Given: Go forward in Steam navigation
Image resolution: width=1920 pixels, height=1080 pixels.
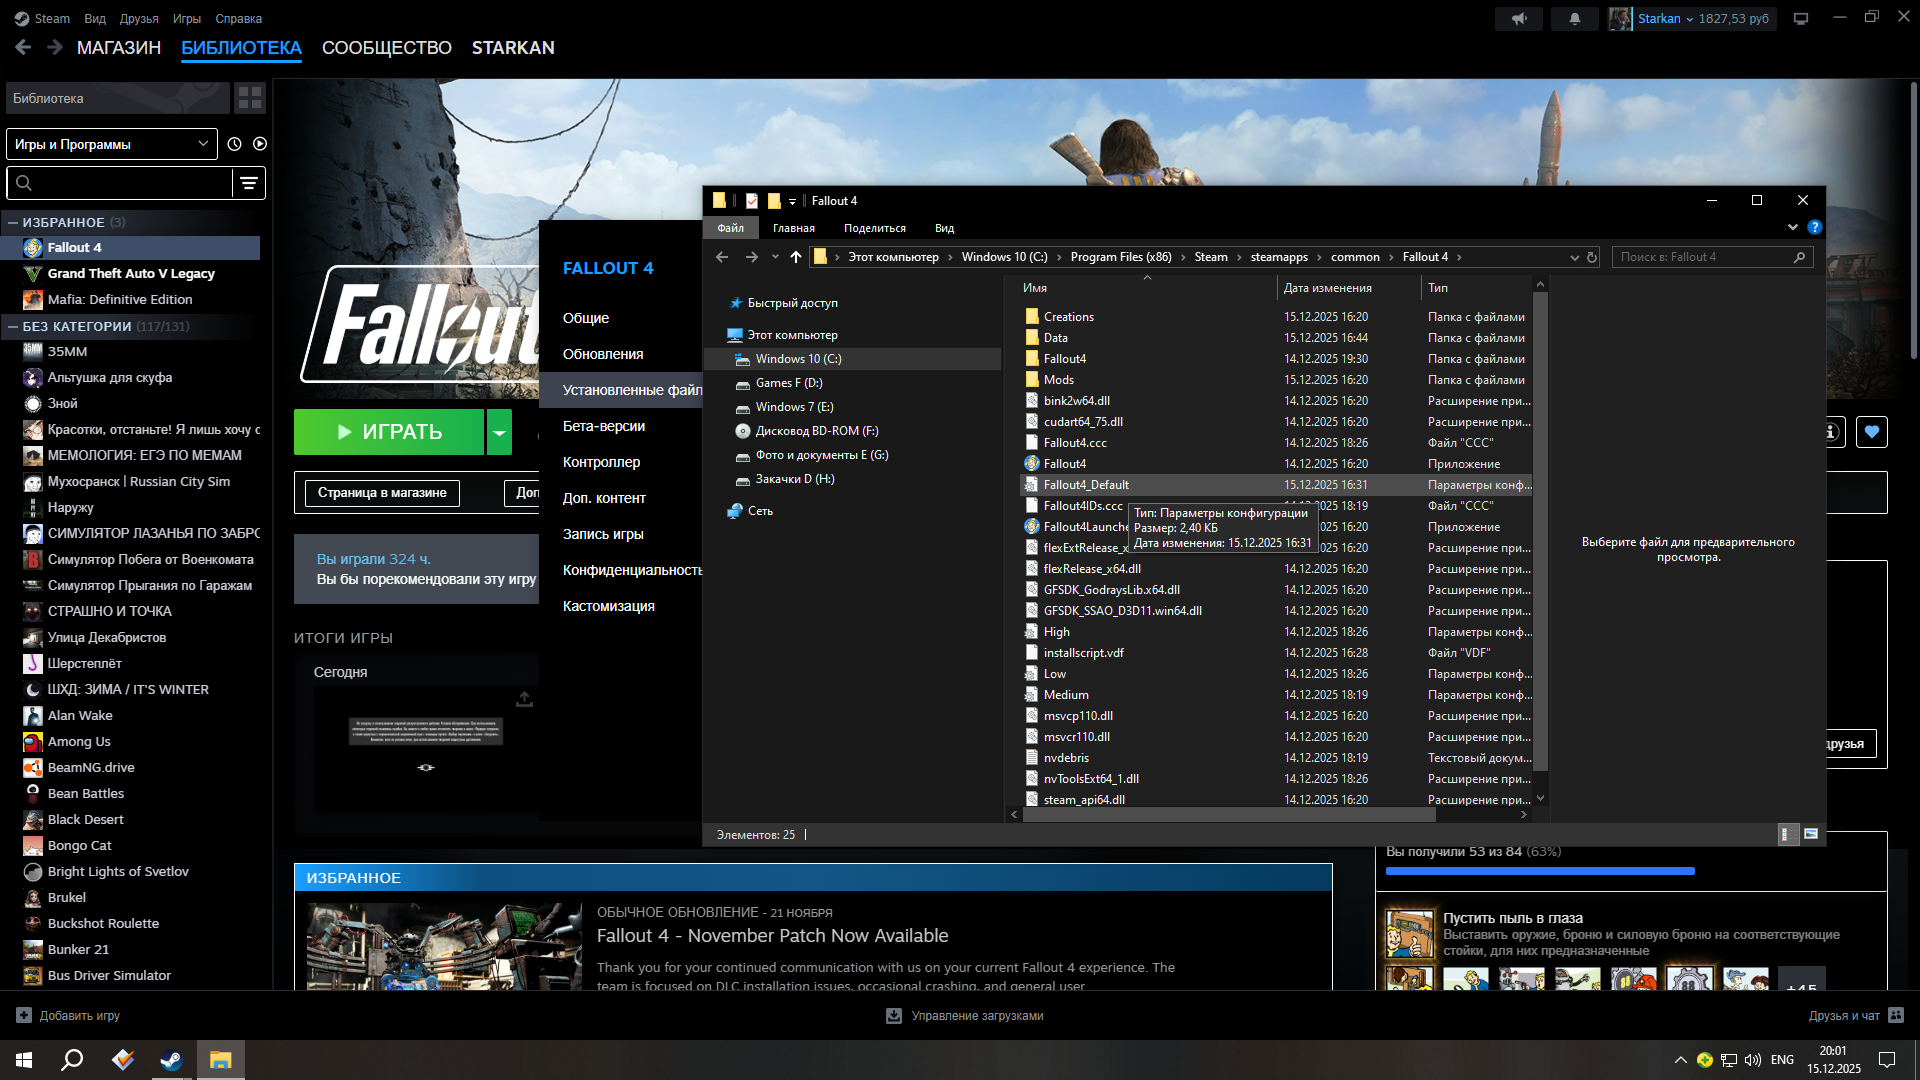Looking at the screenshot, I should coord(55,47).
